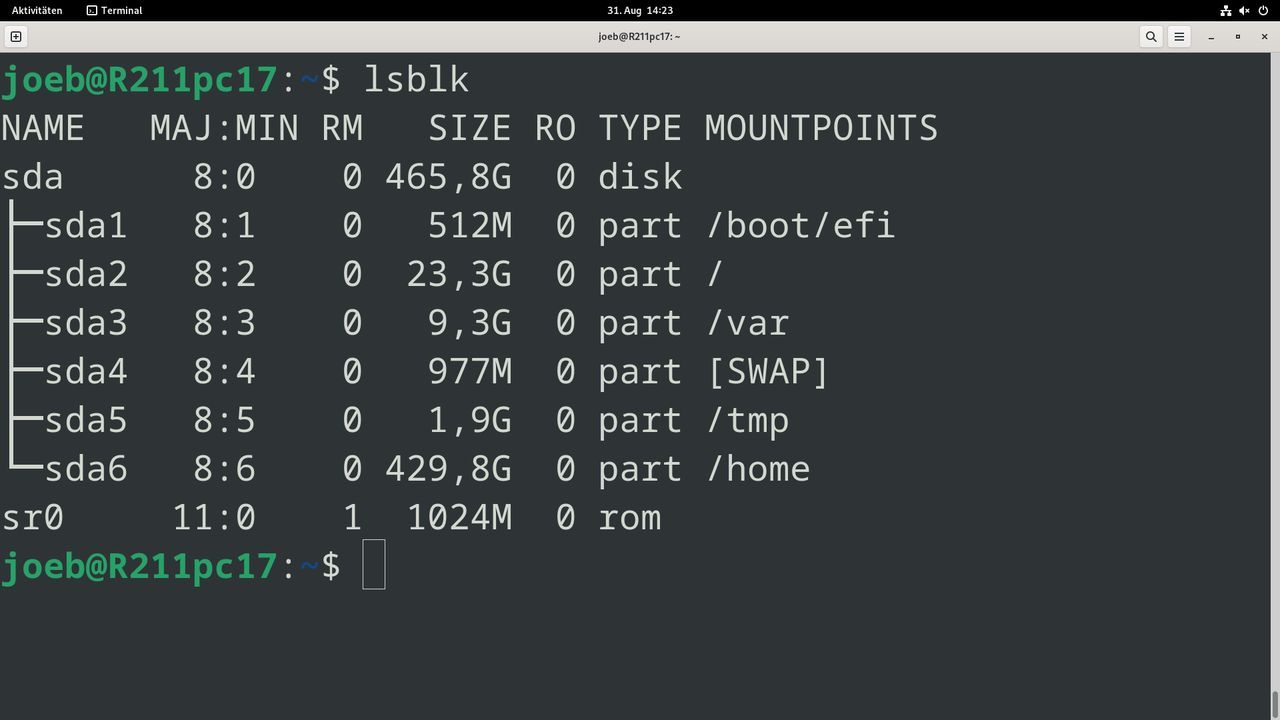Click the /tmp mountpoint
The image size is (1280, 720).
tap(747, 421)
